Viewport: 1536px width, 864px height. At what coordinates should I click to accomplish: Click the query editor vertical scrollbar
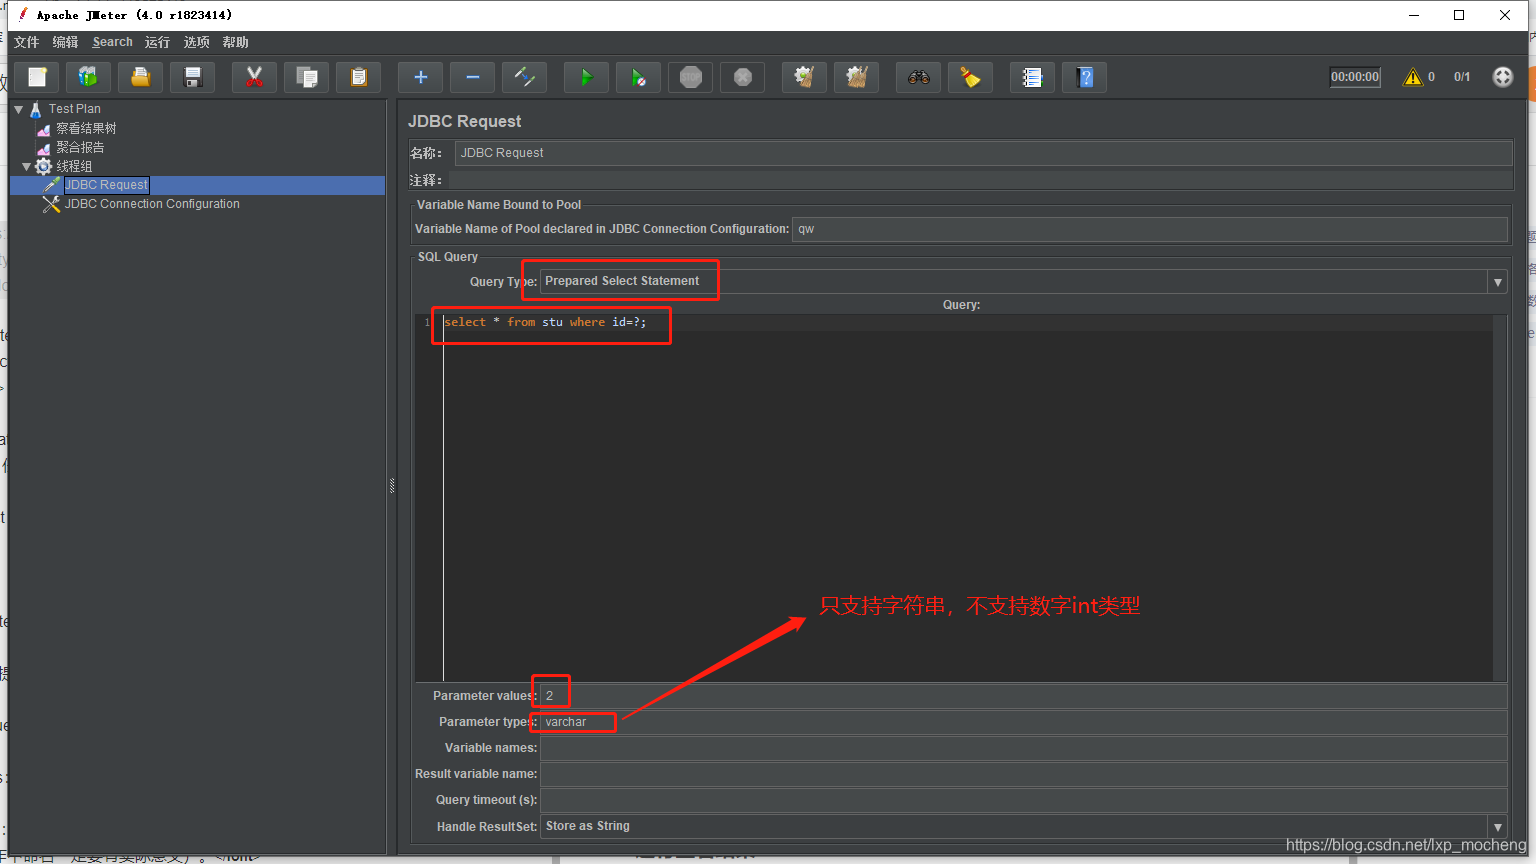[x=1500, y=498]
